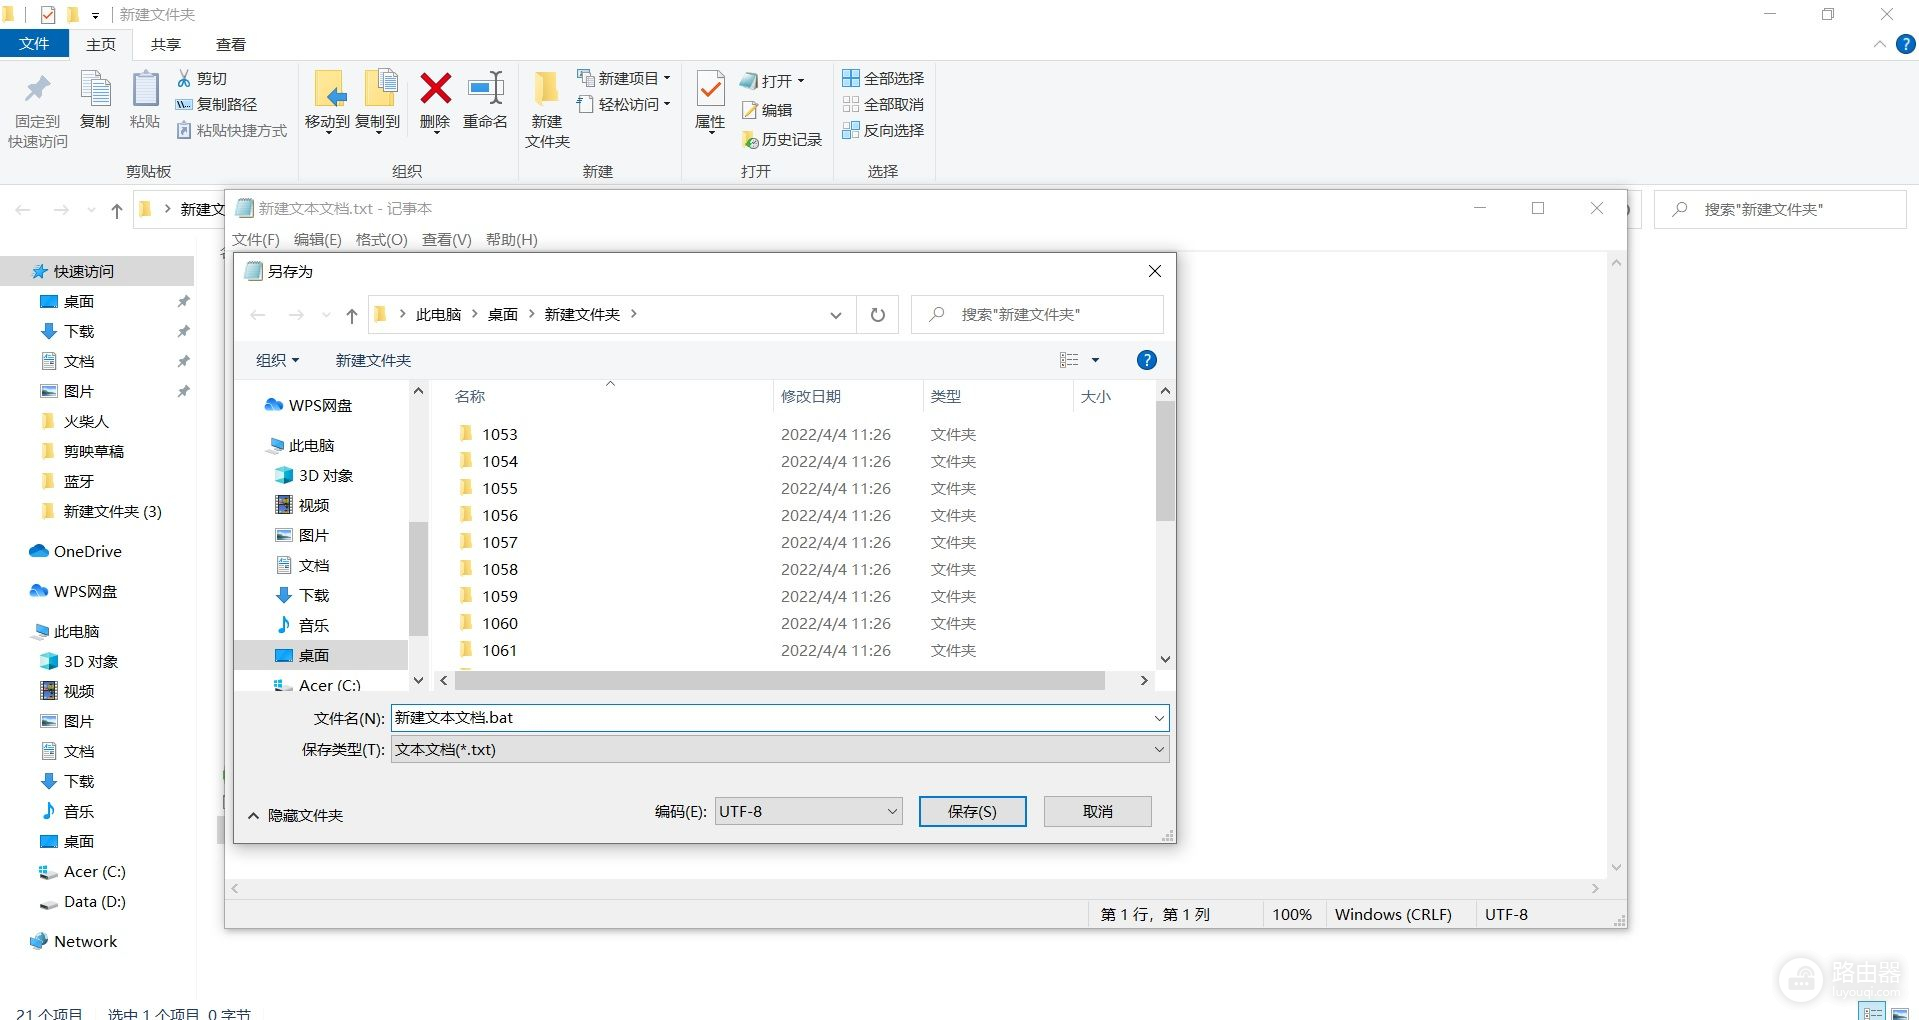This screenshot has width=1919, height=1020.
Task: Switch to the Share ribbon tab
Action: (165, 44)
